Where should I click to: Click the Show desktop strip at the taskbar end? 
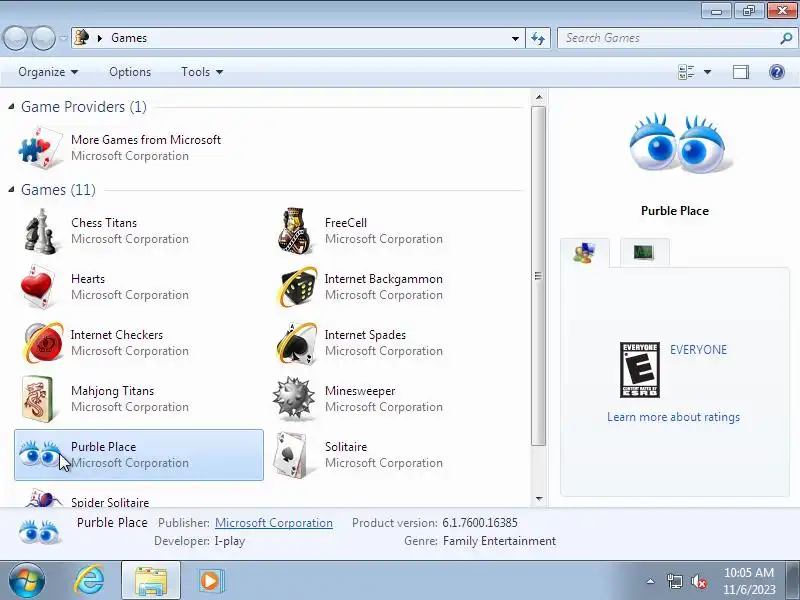pos(794,581)
